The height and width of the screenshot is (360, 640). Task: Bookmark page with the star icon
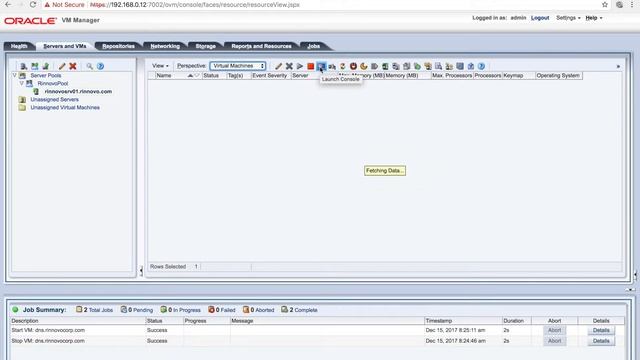[x=605, y=5]
